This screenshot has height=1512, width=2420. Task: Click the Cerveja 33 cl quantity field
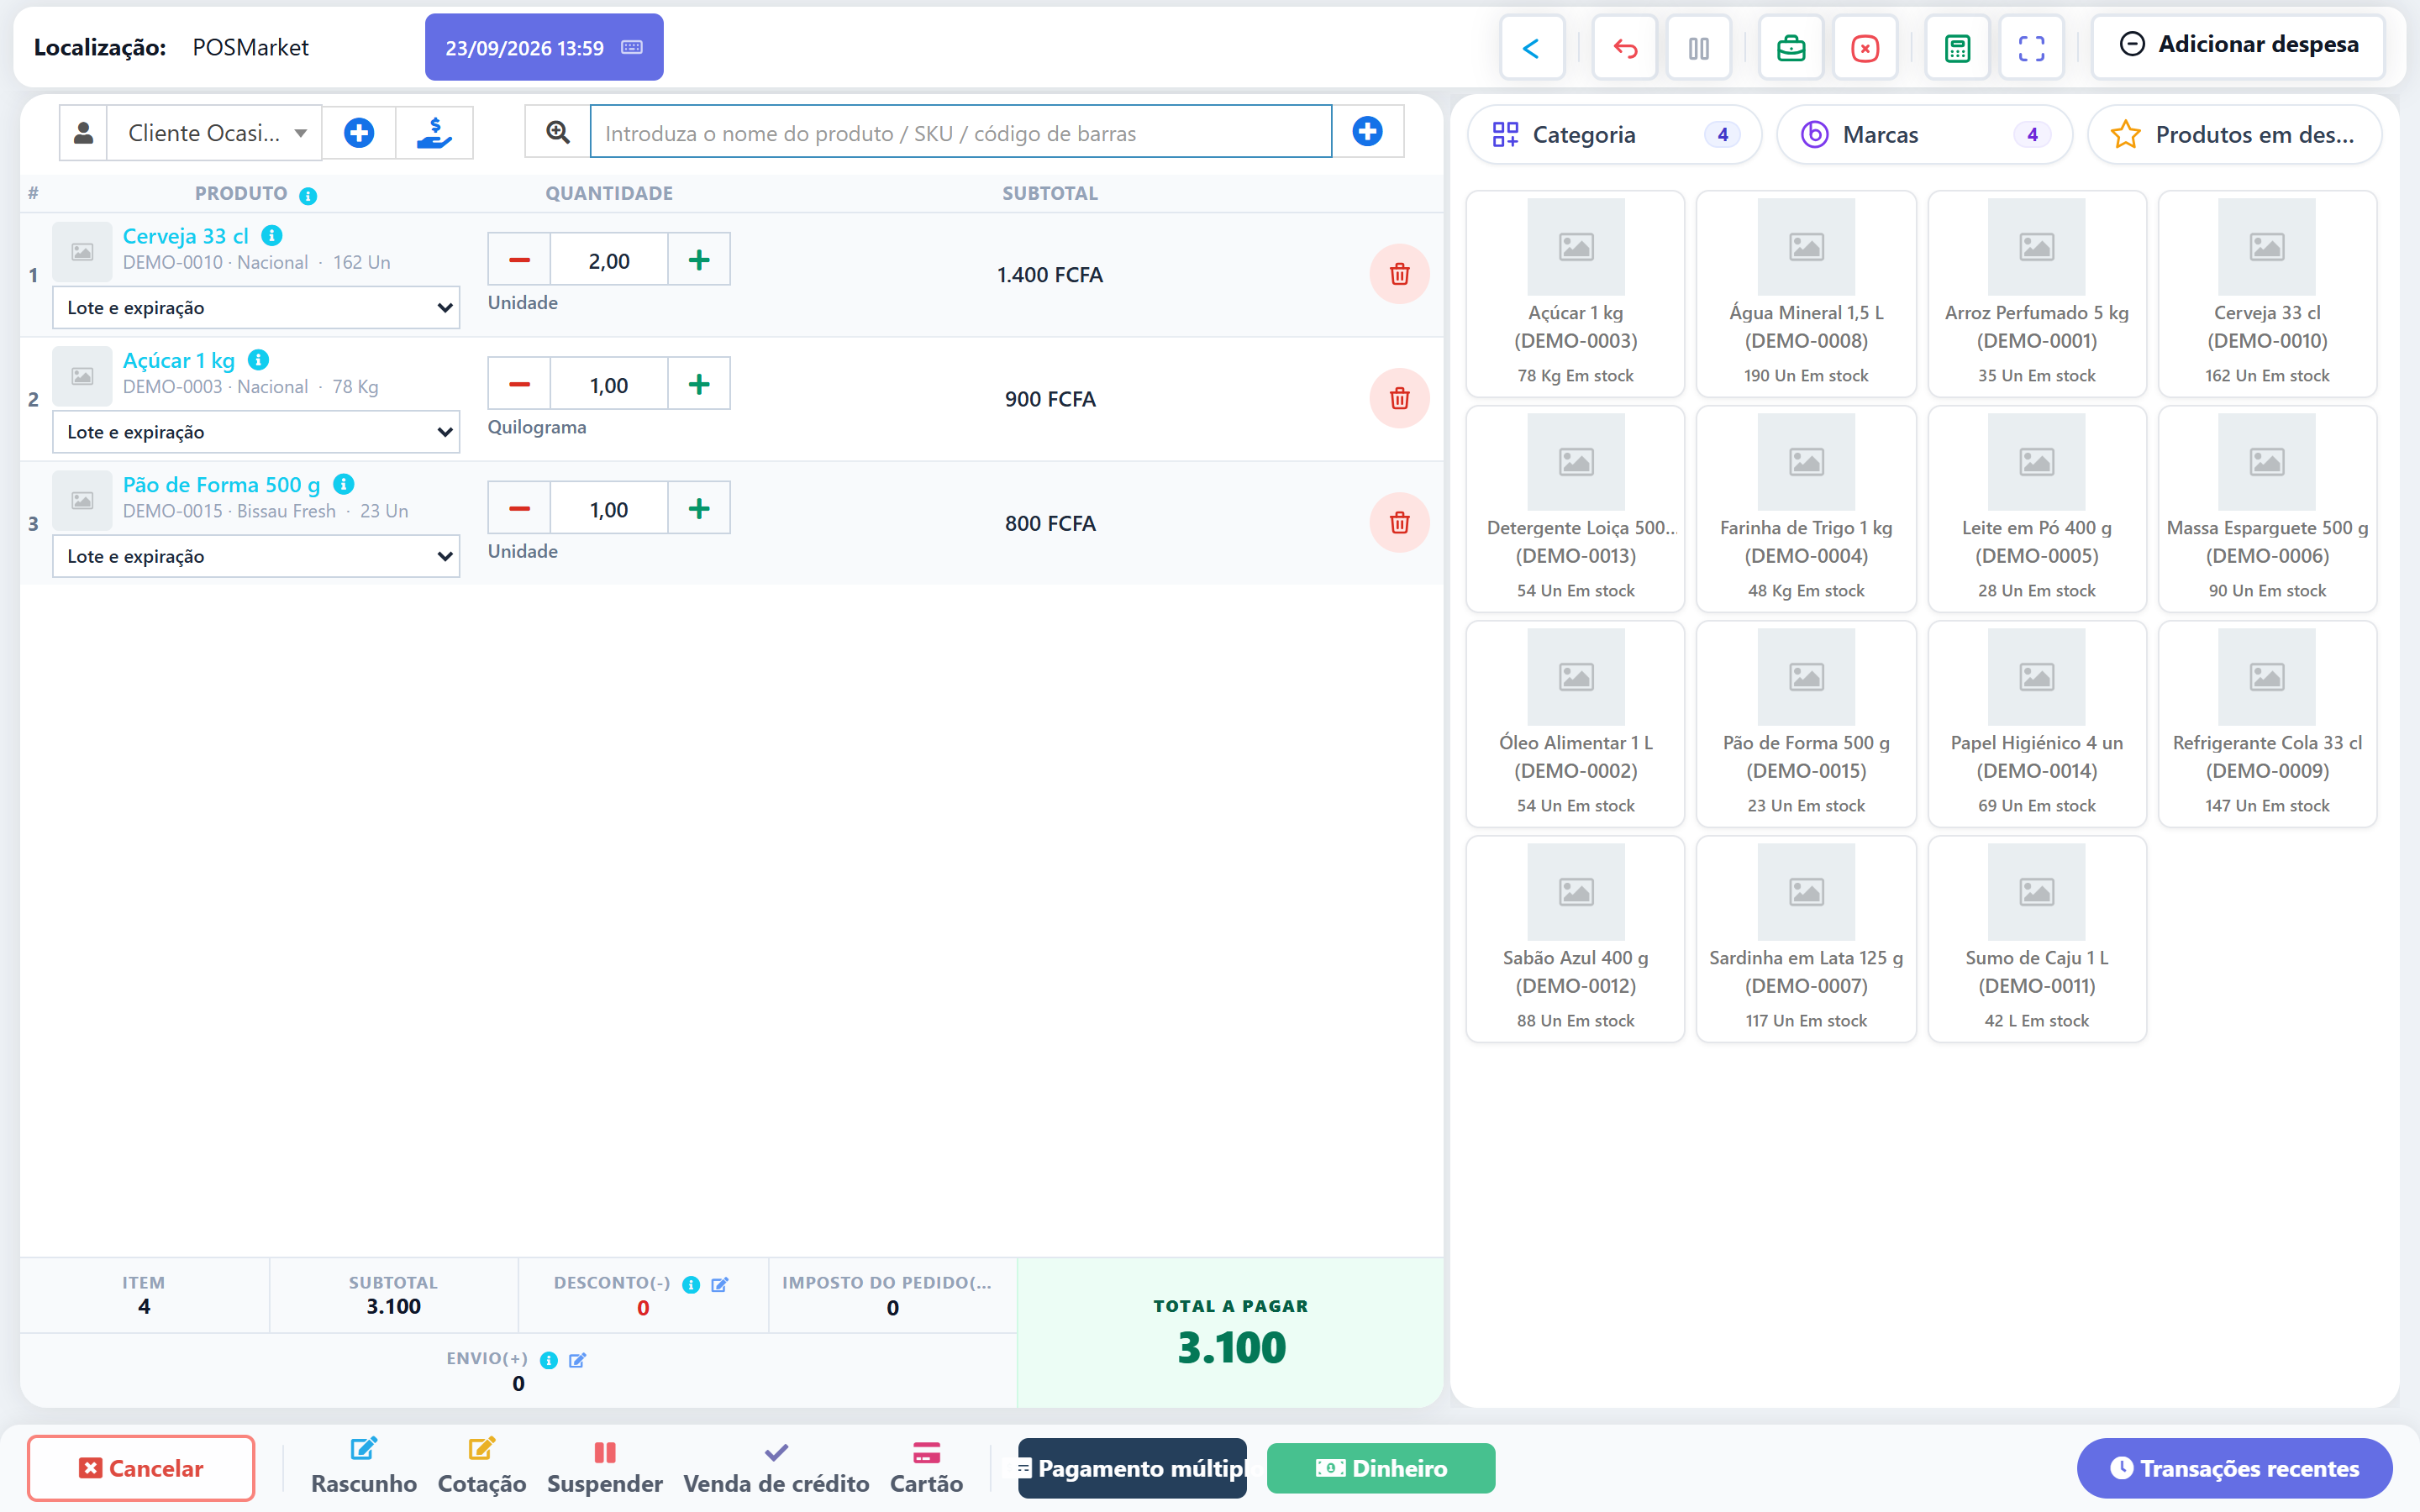point(609,260)
